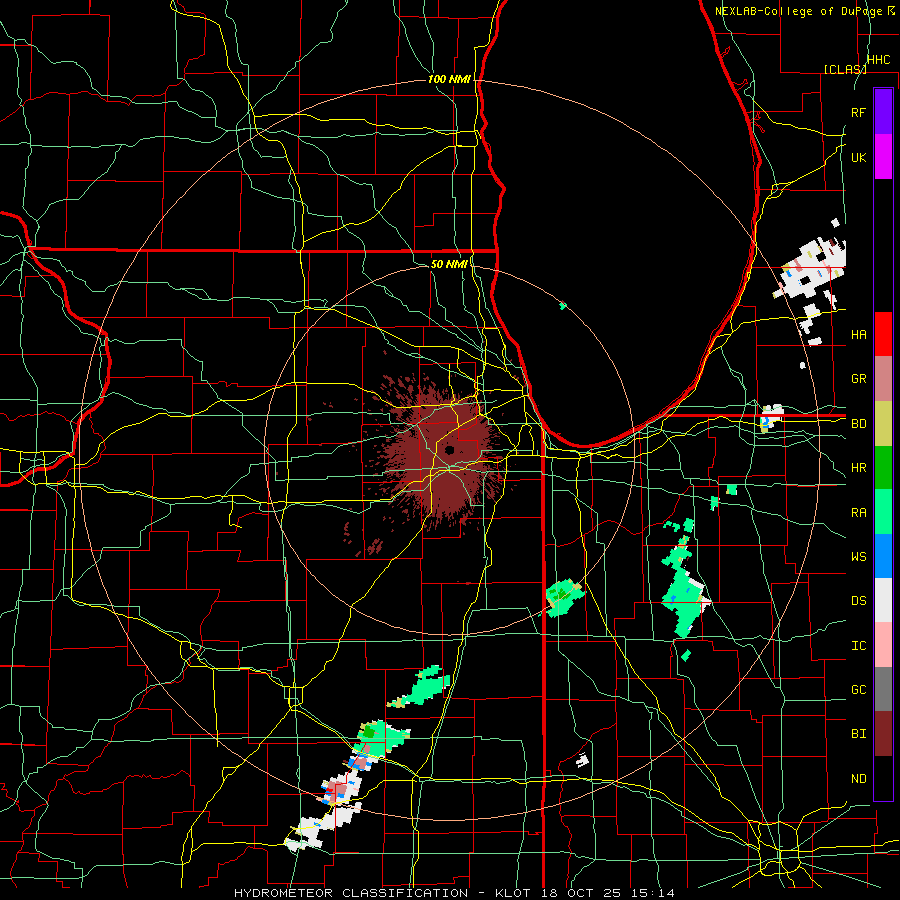900x900 pixels.
Task: Click the "KLOT" radar station identifier
Action: 514,893
